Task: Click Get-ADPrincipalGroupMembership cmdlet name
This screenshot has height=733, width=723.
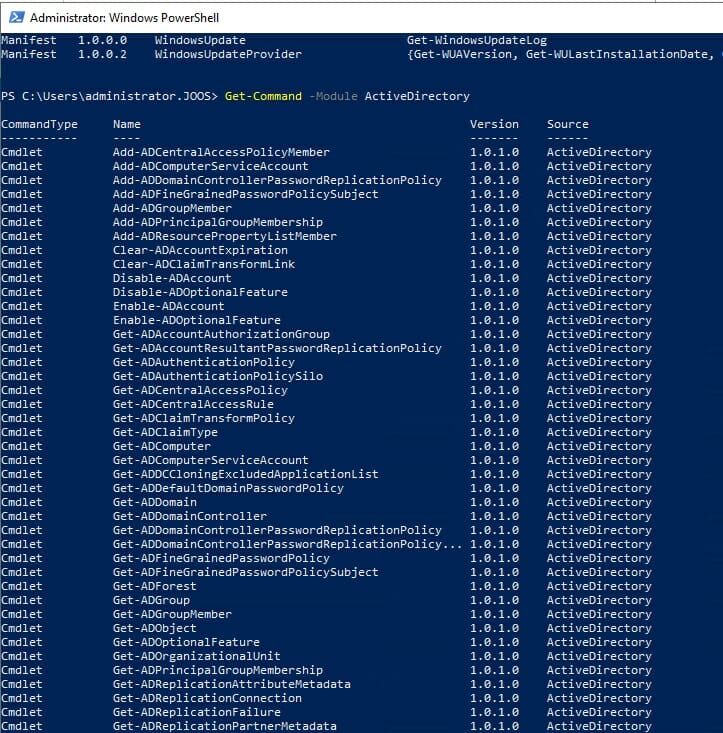Action: click(218, 670)
